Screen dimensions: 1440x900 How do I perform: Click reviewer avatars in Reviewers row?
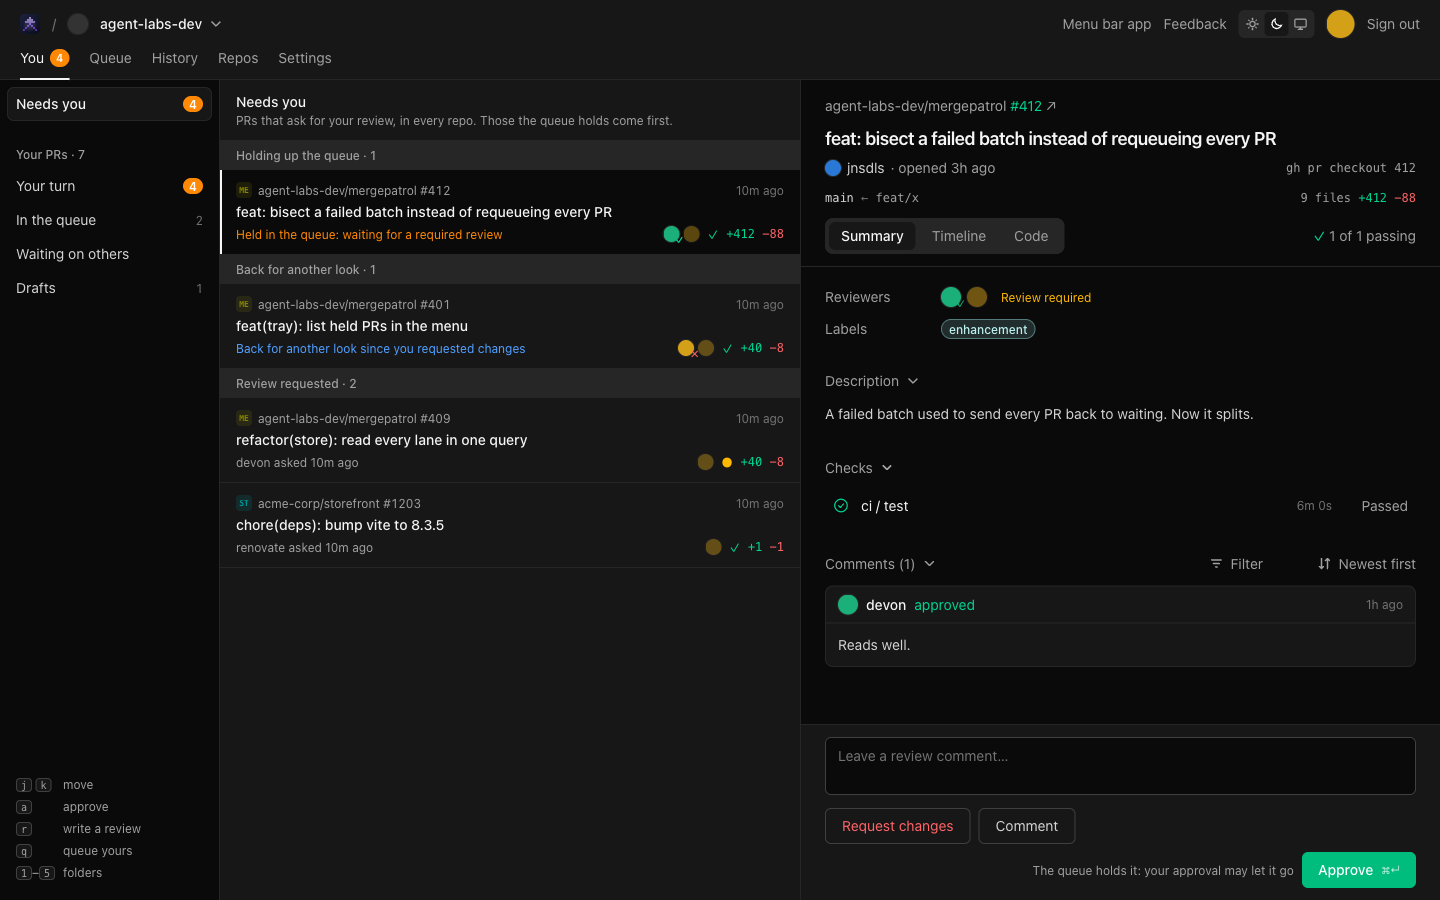(964, 297)
